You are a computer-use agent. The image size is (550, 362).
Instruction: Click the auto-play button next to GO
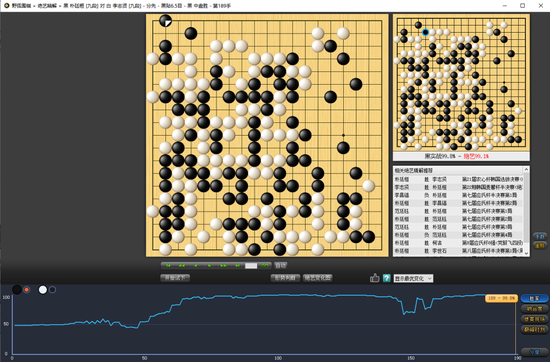[281, 266]
